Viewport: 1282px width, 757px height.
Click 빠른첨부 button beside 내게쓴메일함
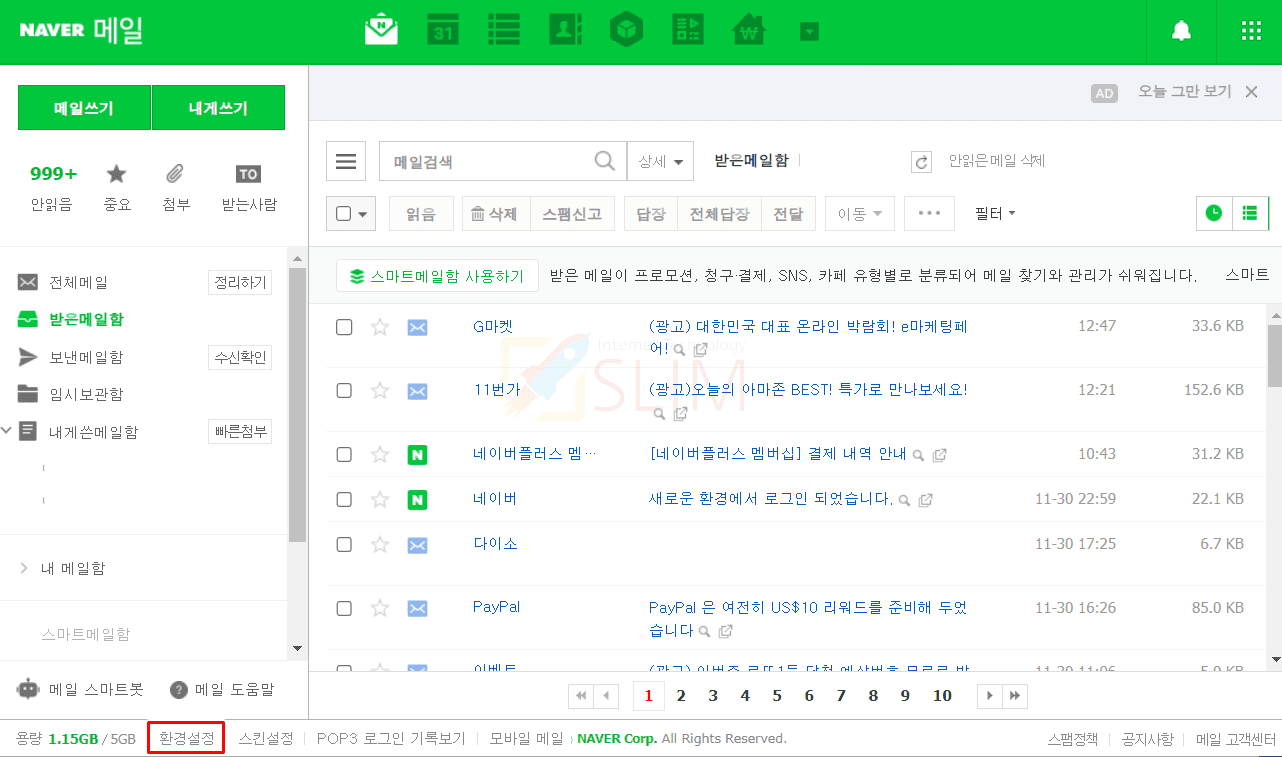coord(240,431)
